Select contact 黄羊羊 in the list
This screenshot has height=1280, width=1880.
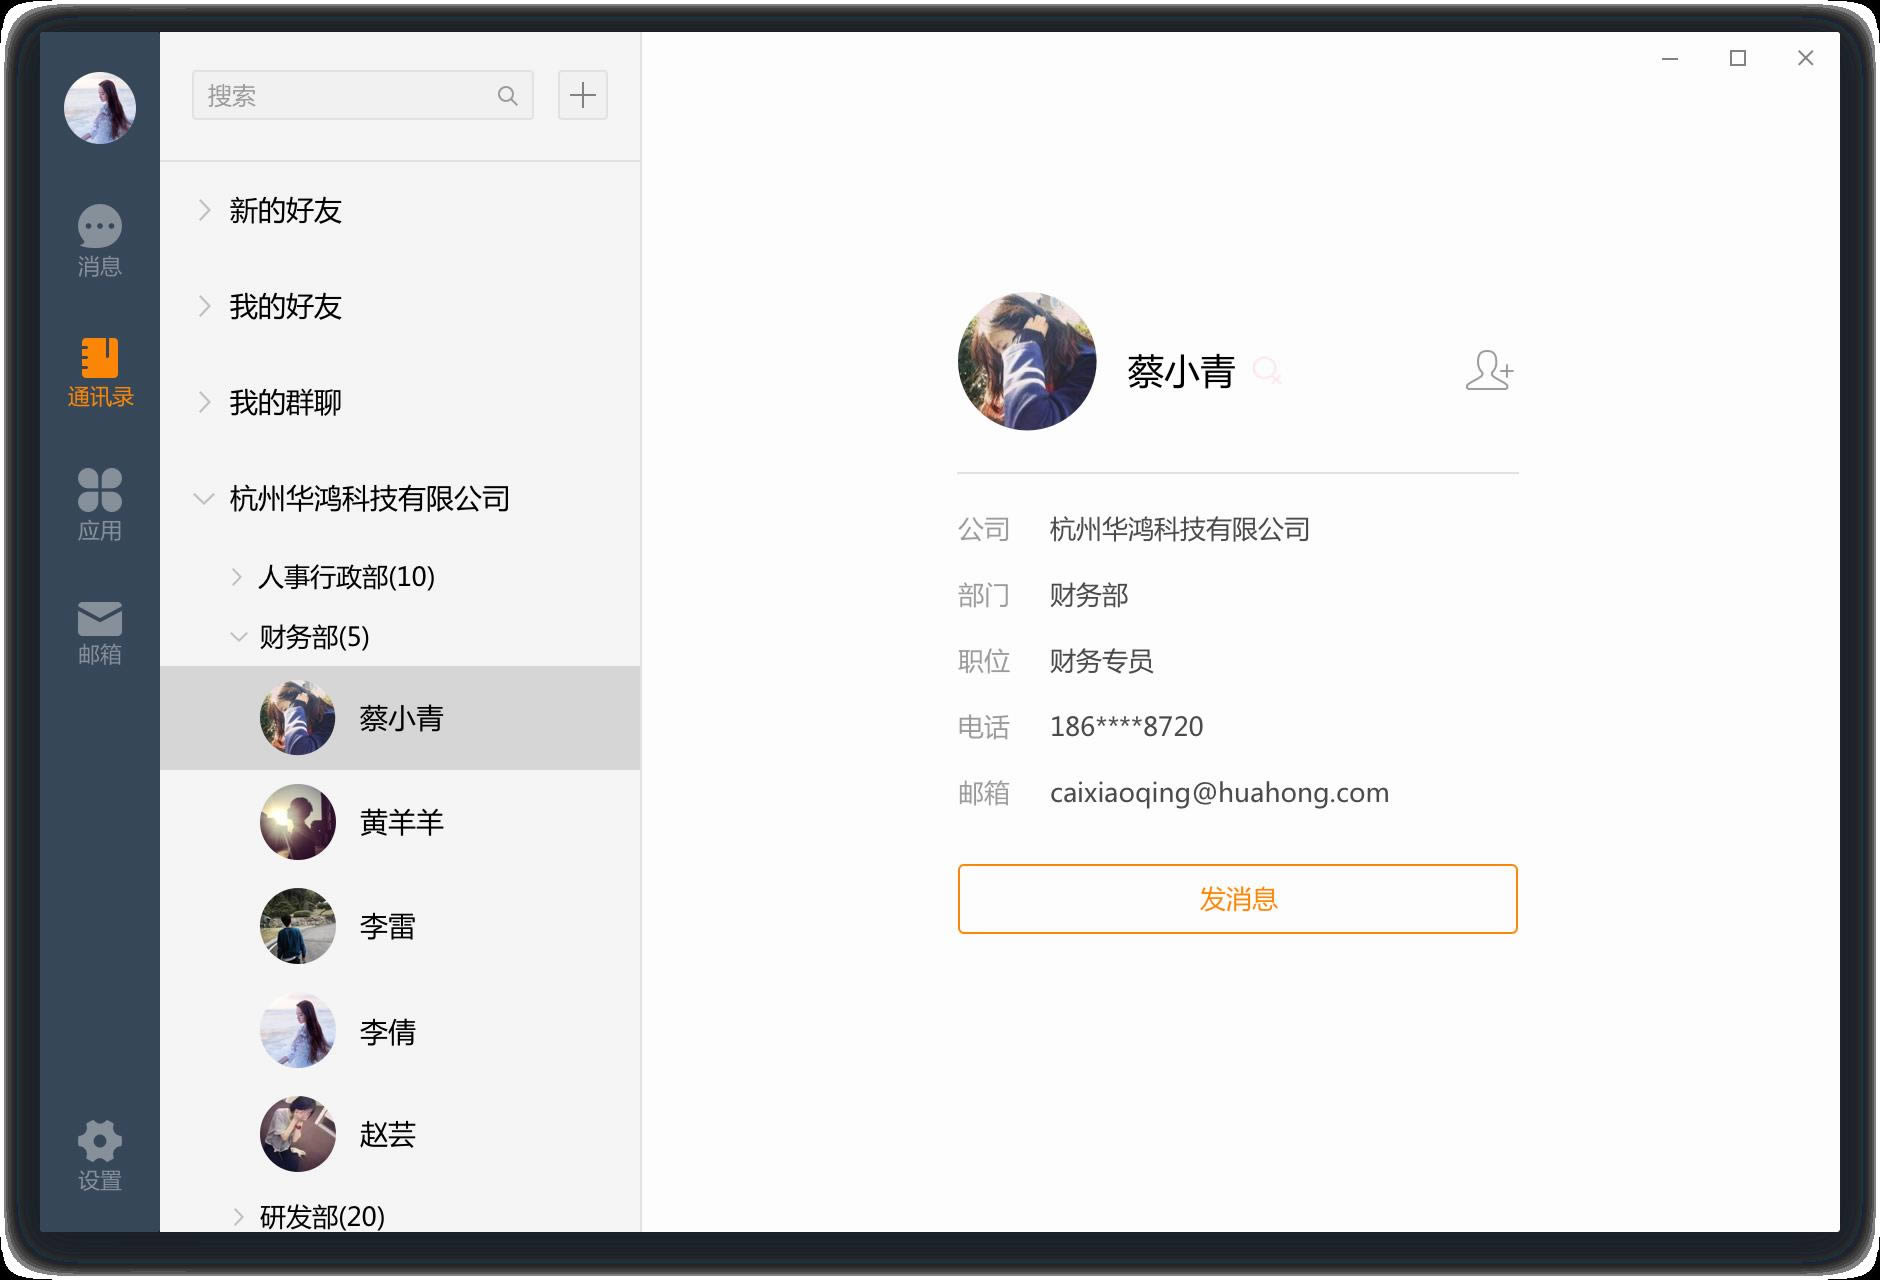[x=400, y=822]
